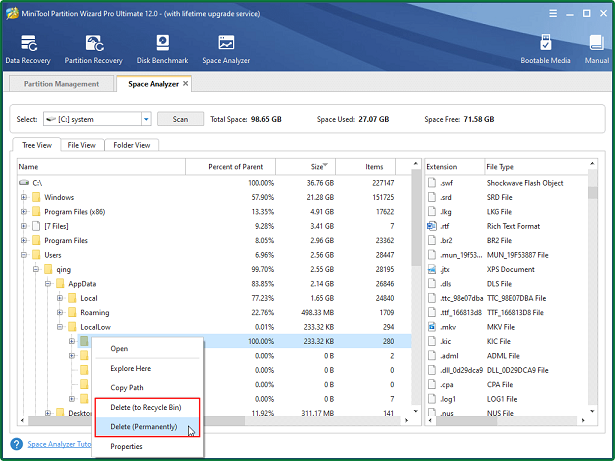The width and height of the screenshot is (615, 461).
Task: Collapse the qing folder node
Action: coord(36,269)
